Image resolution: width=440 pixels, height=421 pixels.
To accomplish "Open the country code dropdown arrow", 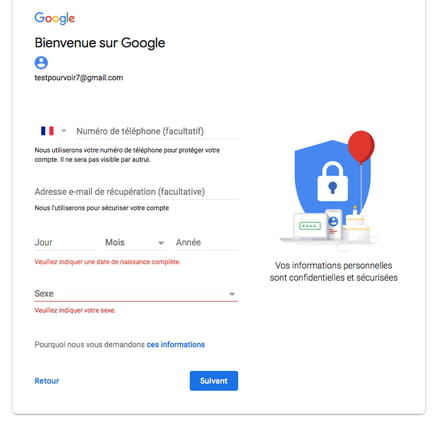I will pyautogui.click(x=64, y=131).
